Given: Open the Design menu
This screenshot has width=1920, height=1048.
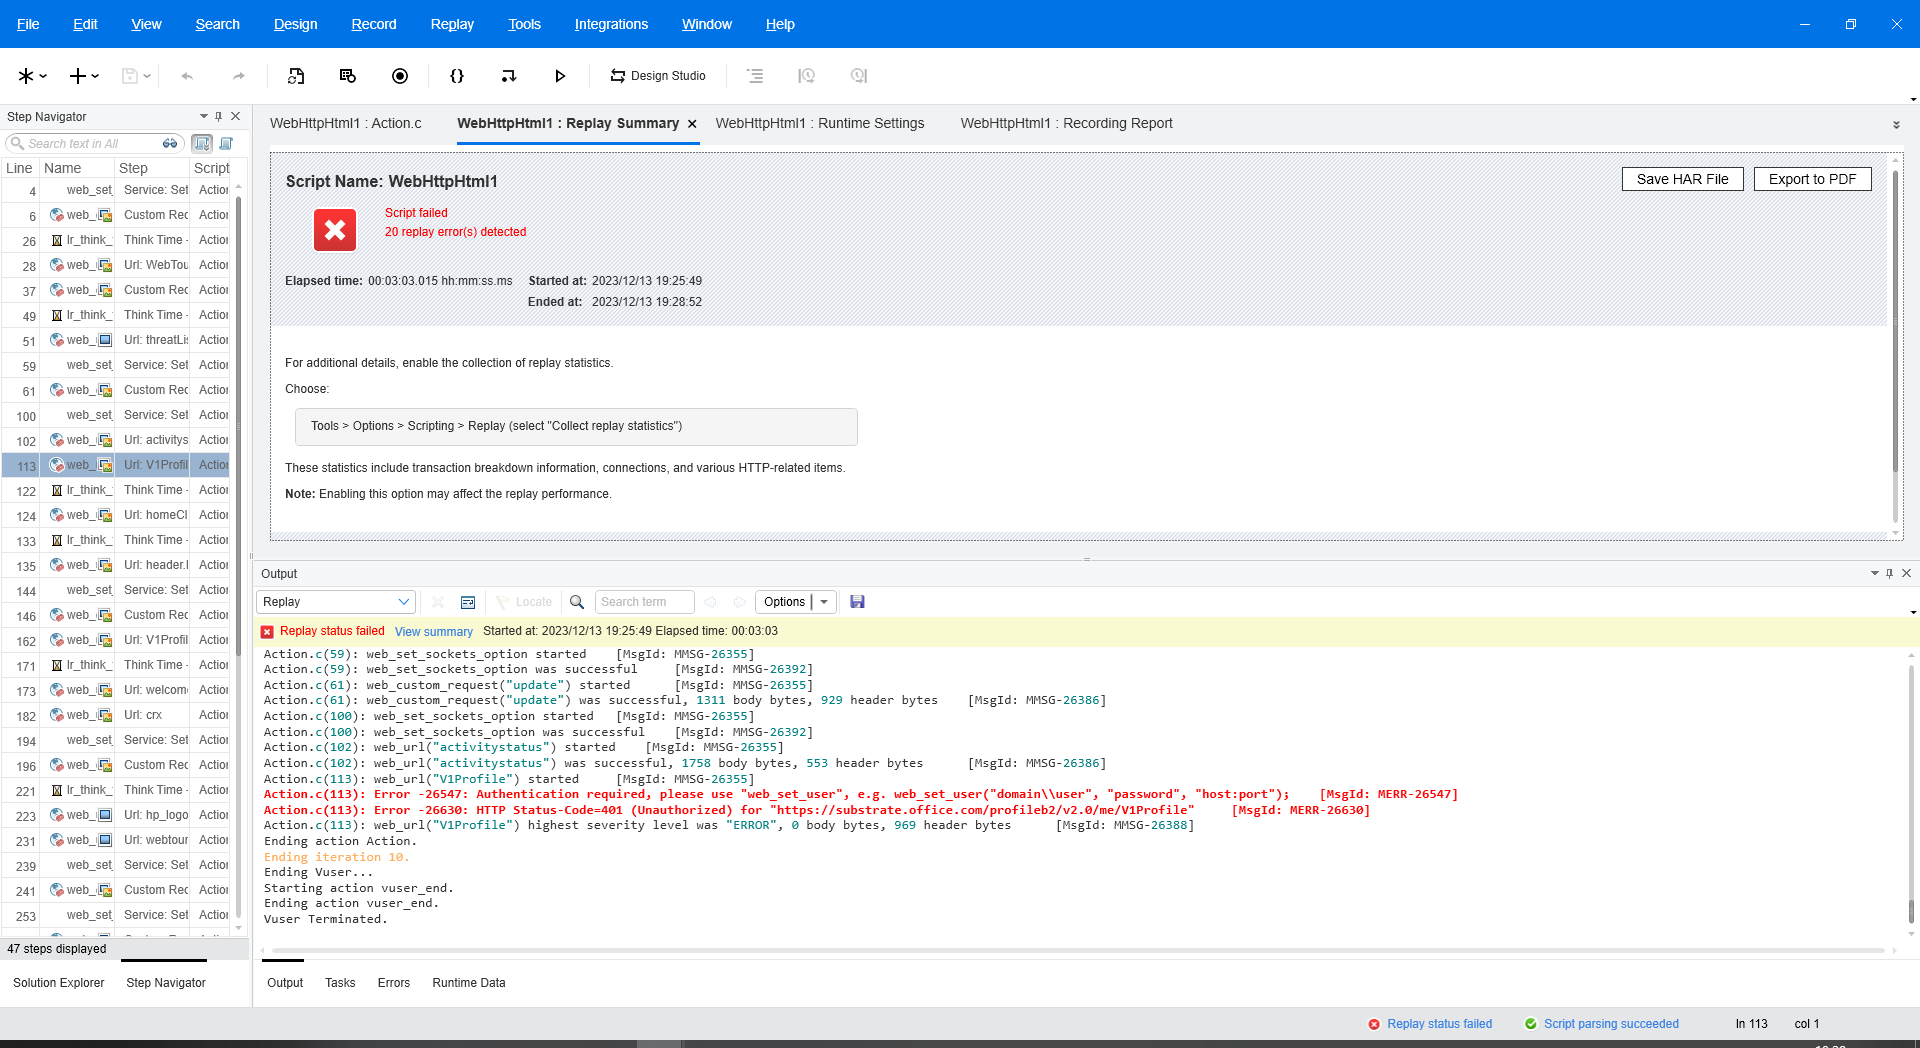Looking at the screenshot, I should tap(295, 24).
